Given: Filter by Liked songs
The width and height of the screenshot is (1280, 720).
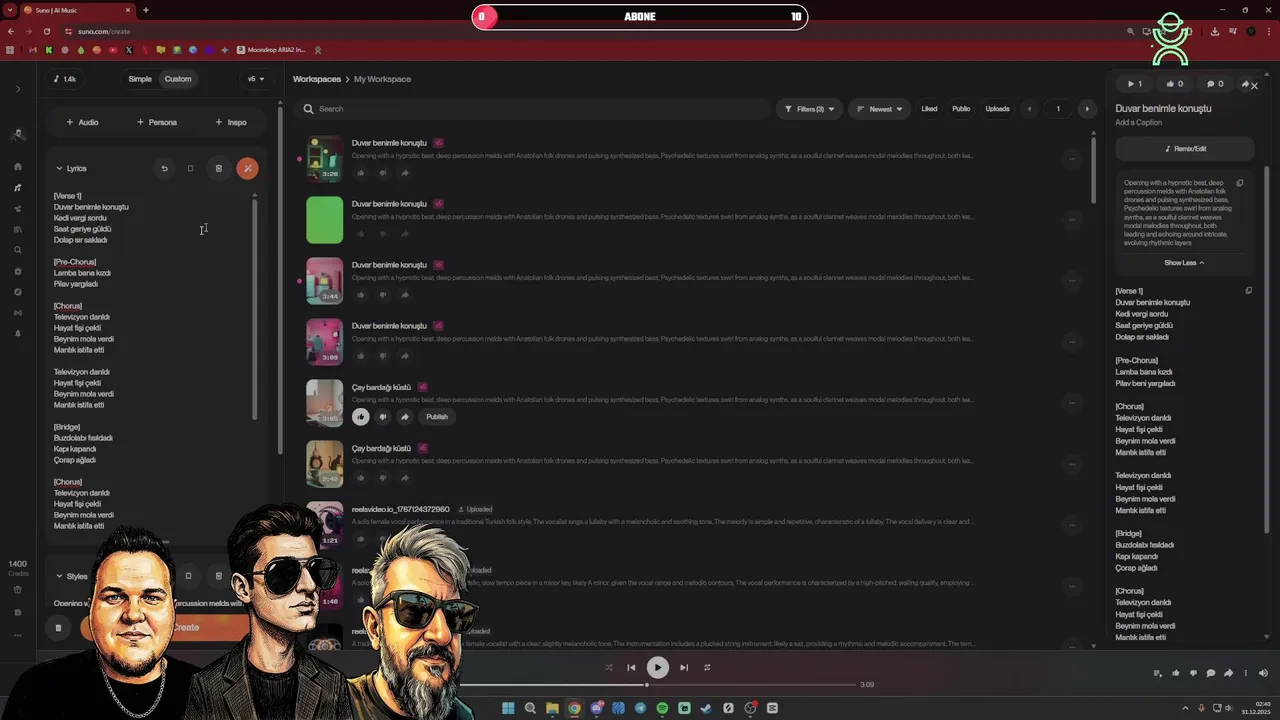Looking at the screenshot, I should 929,109.
